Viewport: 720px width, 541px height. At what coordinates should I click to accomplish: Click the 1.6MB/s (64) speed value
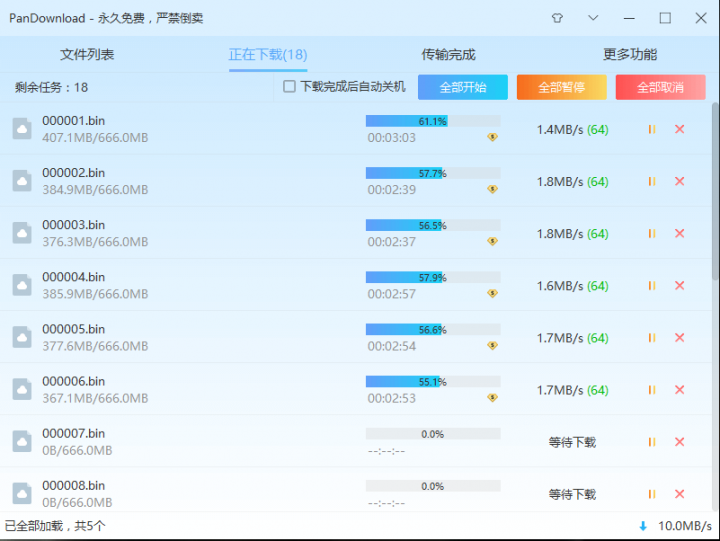click(573, 286)
